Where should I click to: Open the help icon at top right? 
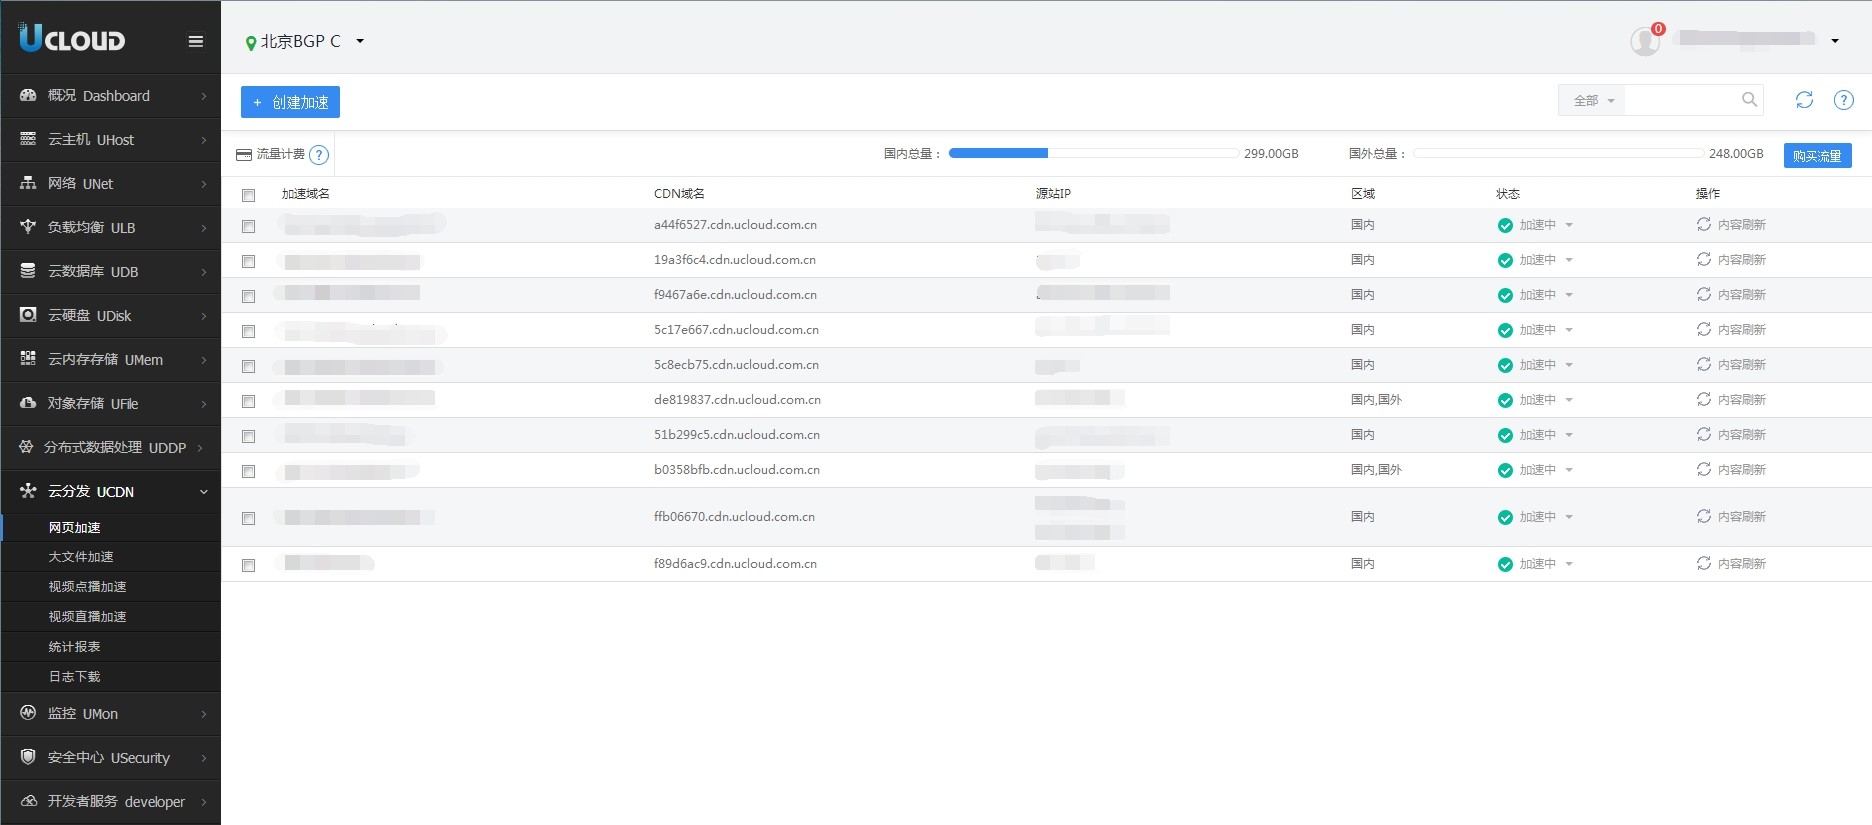(1844, 100)
